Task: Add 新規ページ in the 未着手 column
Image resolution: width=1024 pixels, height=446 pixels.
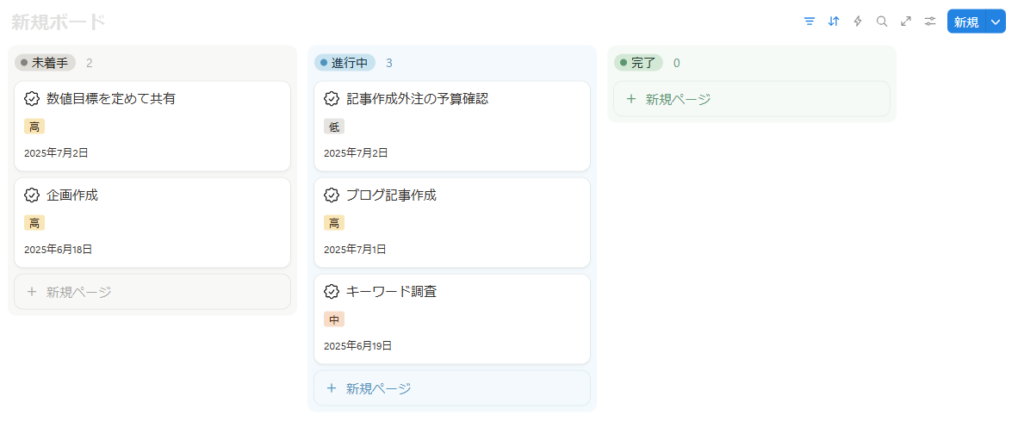Action: (x=152, y=292)
